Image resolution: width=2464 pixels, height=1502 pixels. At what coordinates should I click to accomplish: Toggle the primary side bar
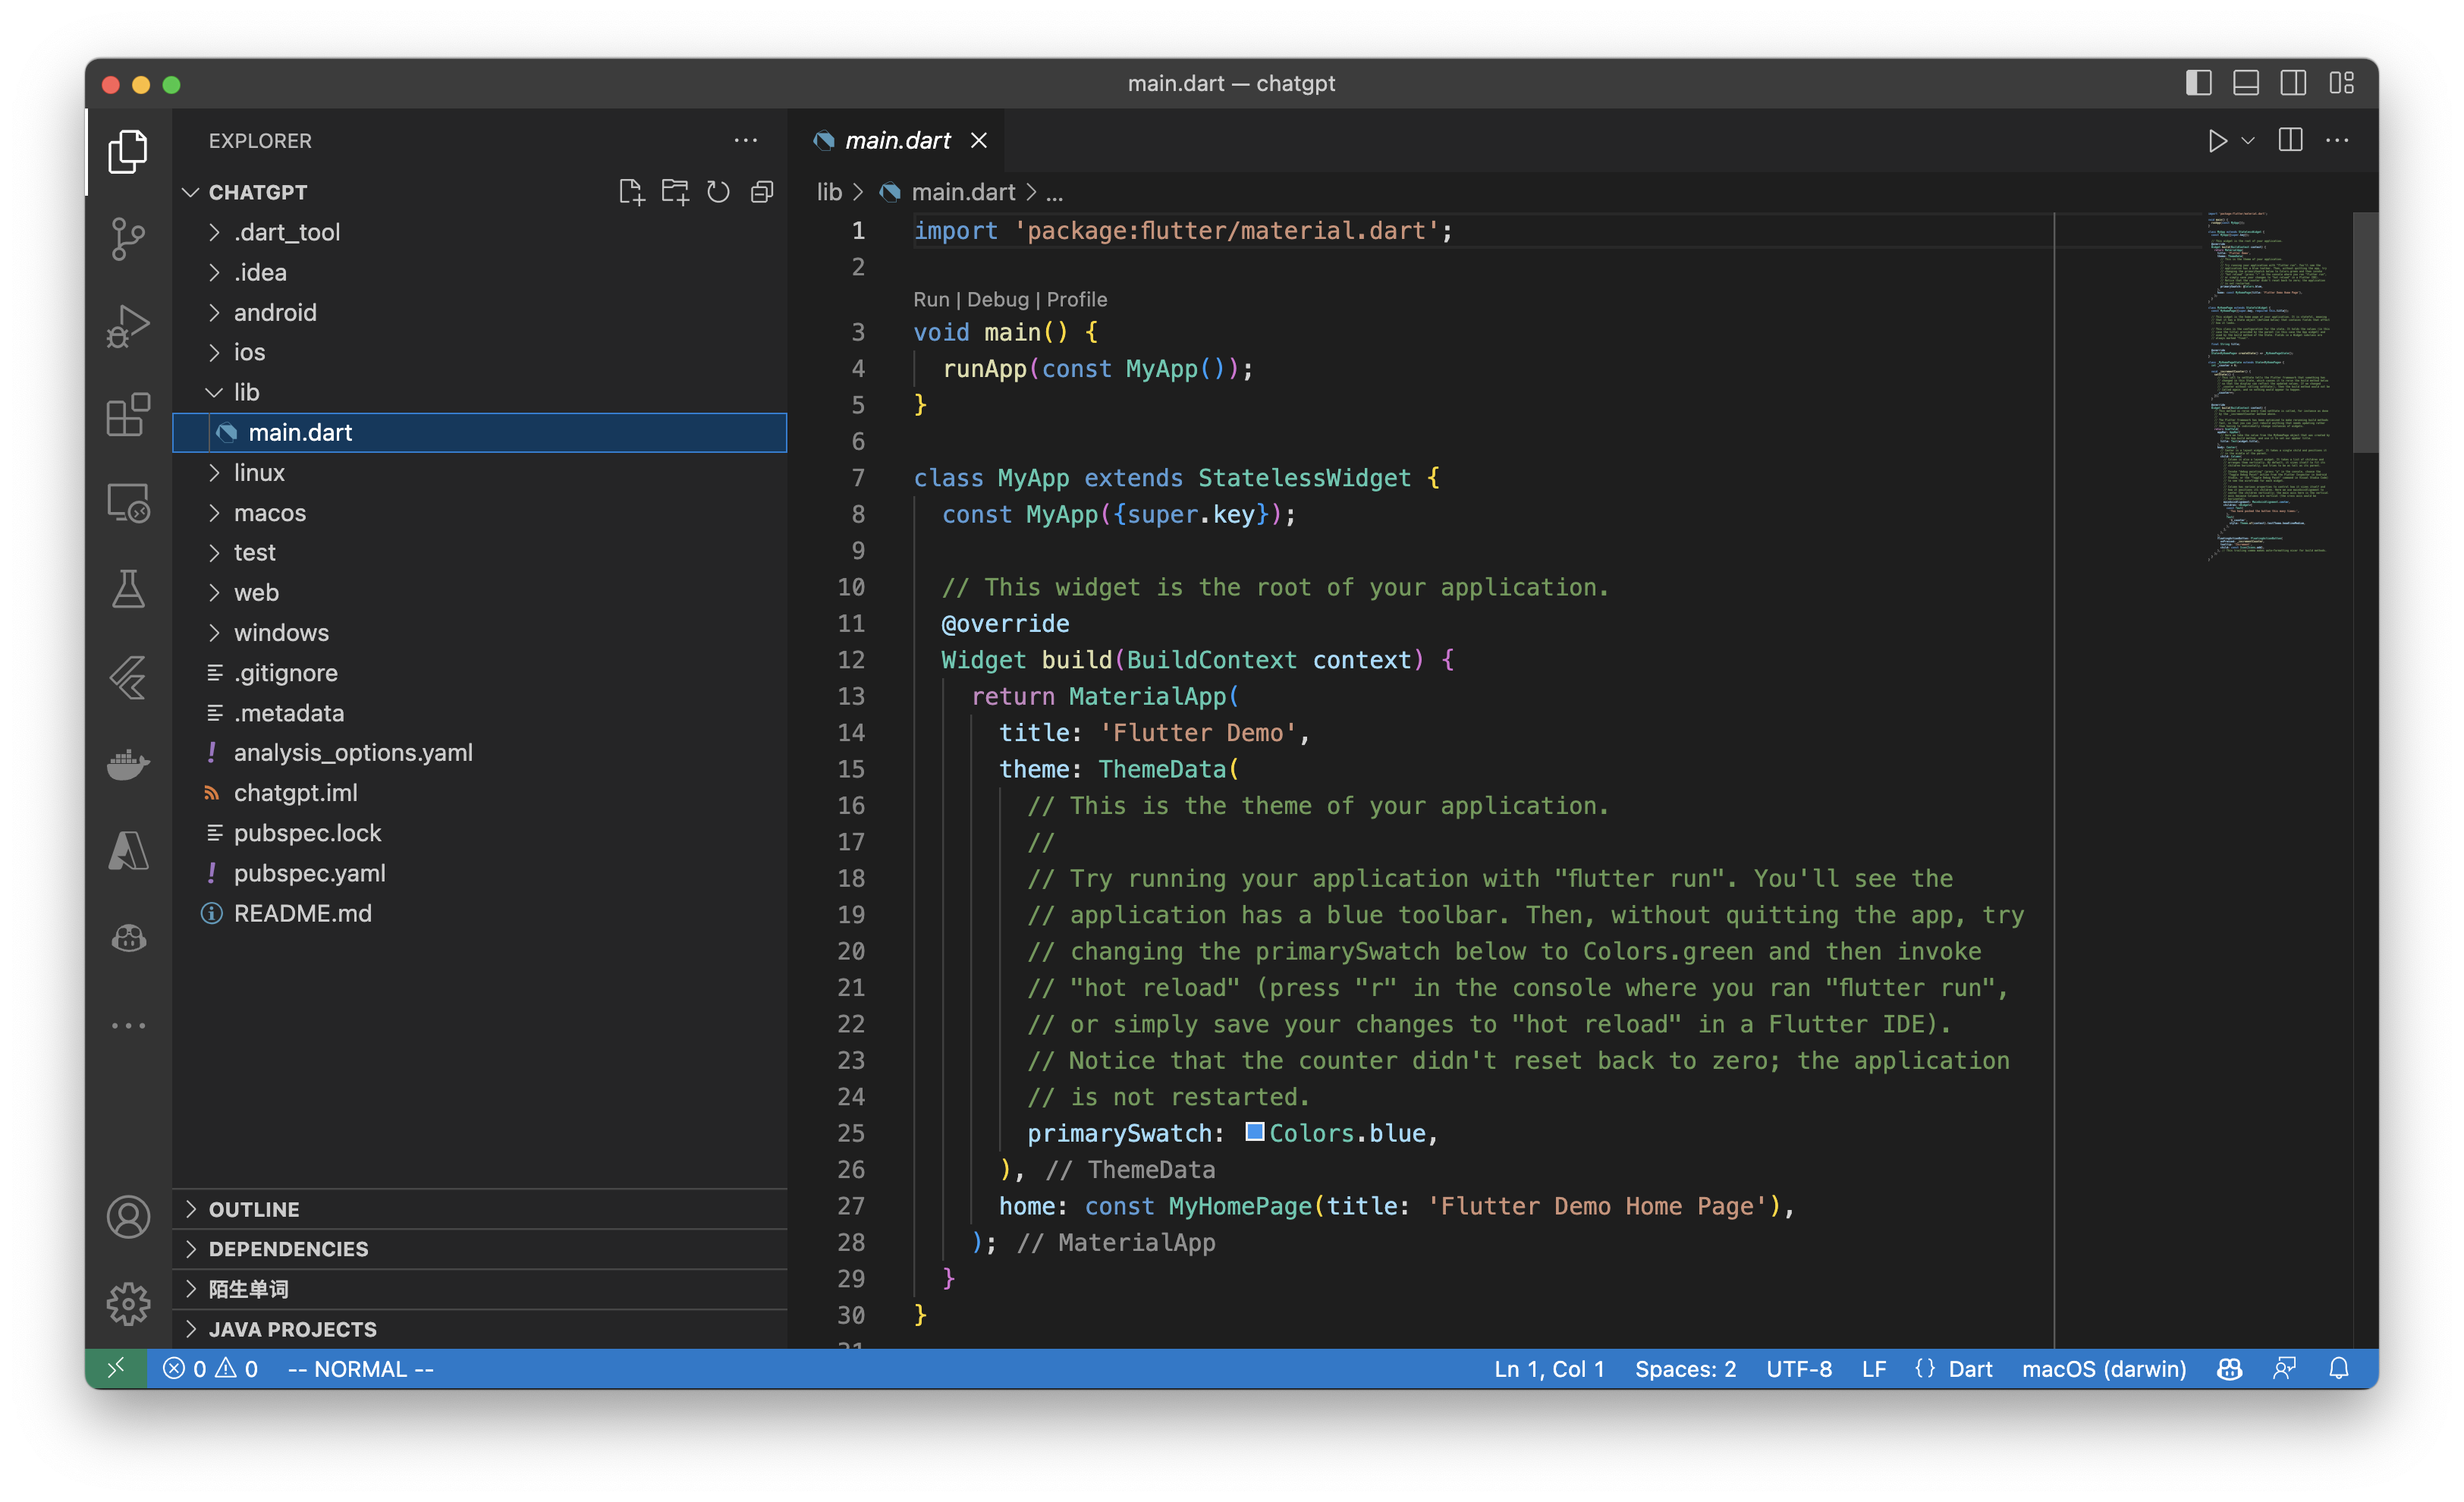pos(2198,83)
